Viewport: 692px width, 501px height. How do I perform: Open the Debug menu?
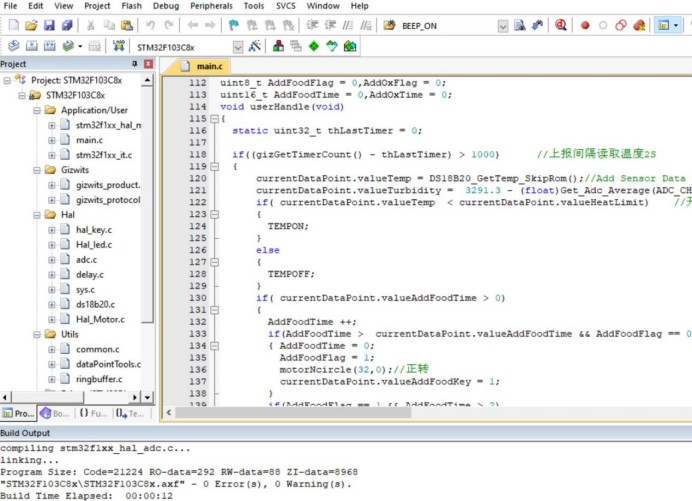click(166, 6)
